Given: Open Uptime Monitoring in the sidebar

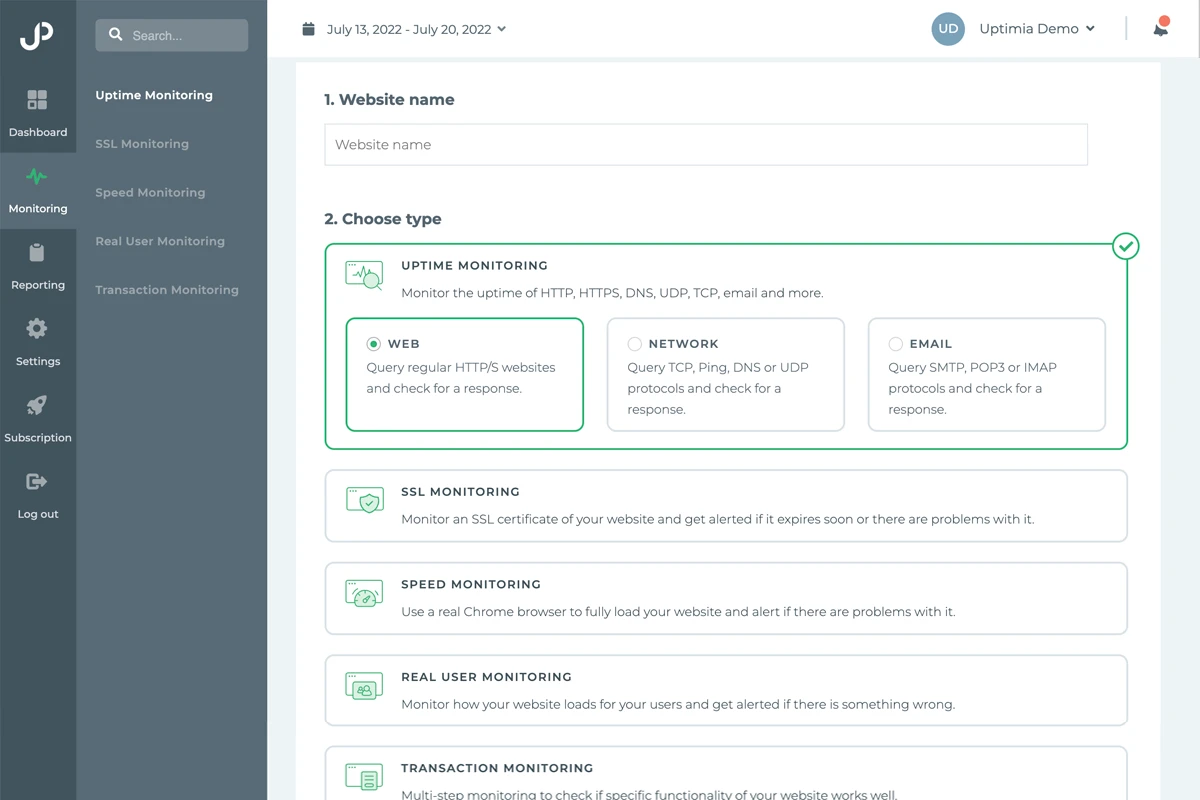Looking at the screenshot, I should 154,95.
